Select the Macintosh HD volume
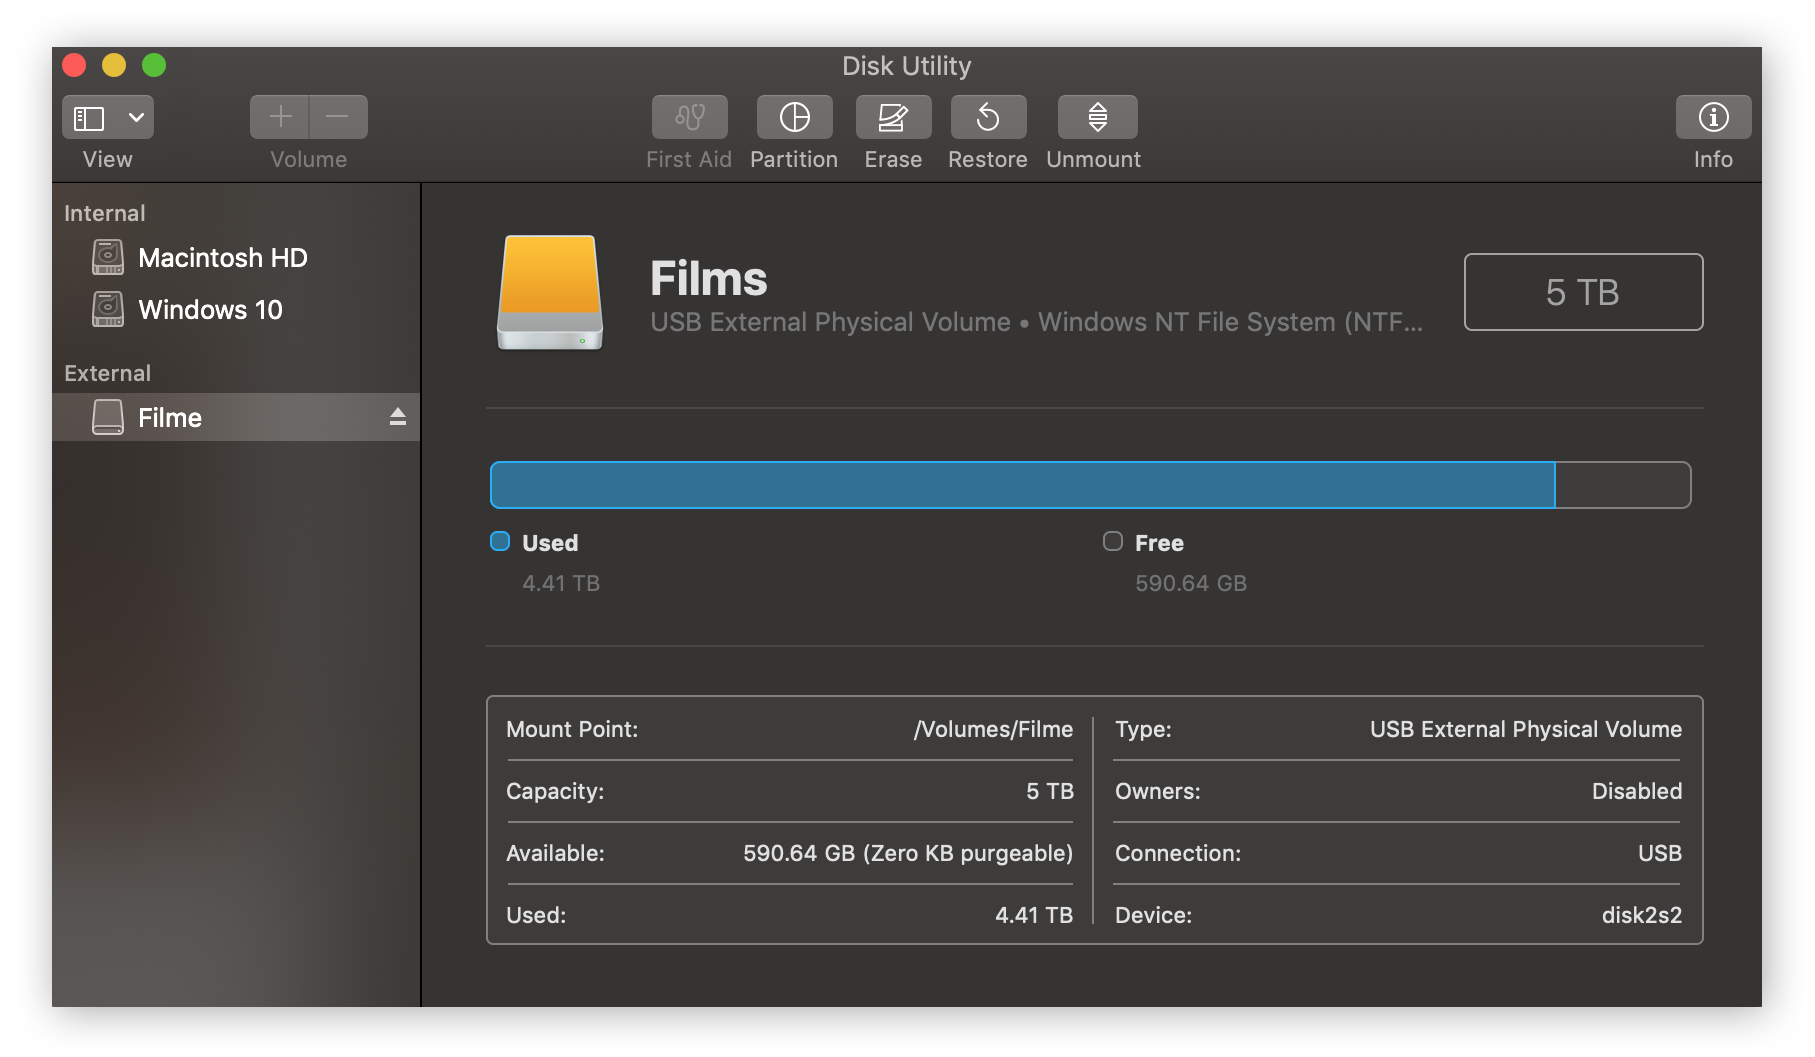The width and height of the screenshot is (1815, 1057). (222, 257)
